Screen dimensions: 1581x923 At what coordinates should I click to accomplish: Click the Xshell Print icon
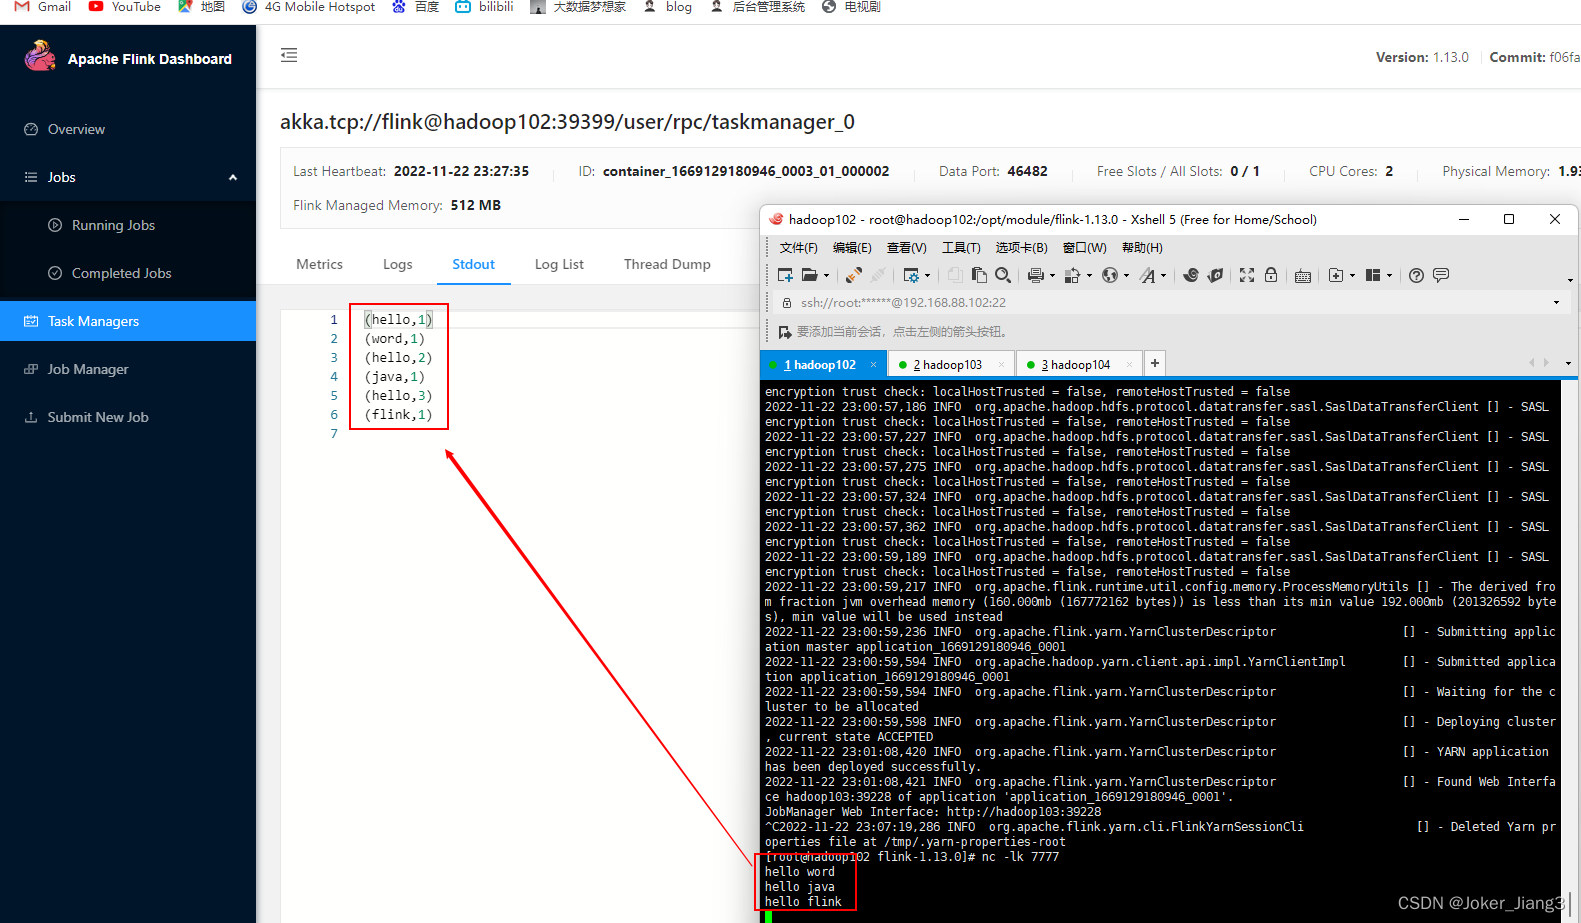[1036, 275]
